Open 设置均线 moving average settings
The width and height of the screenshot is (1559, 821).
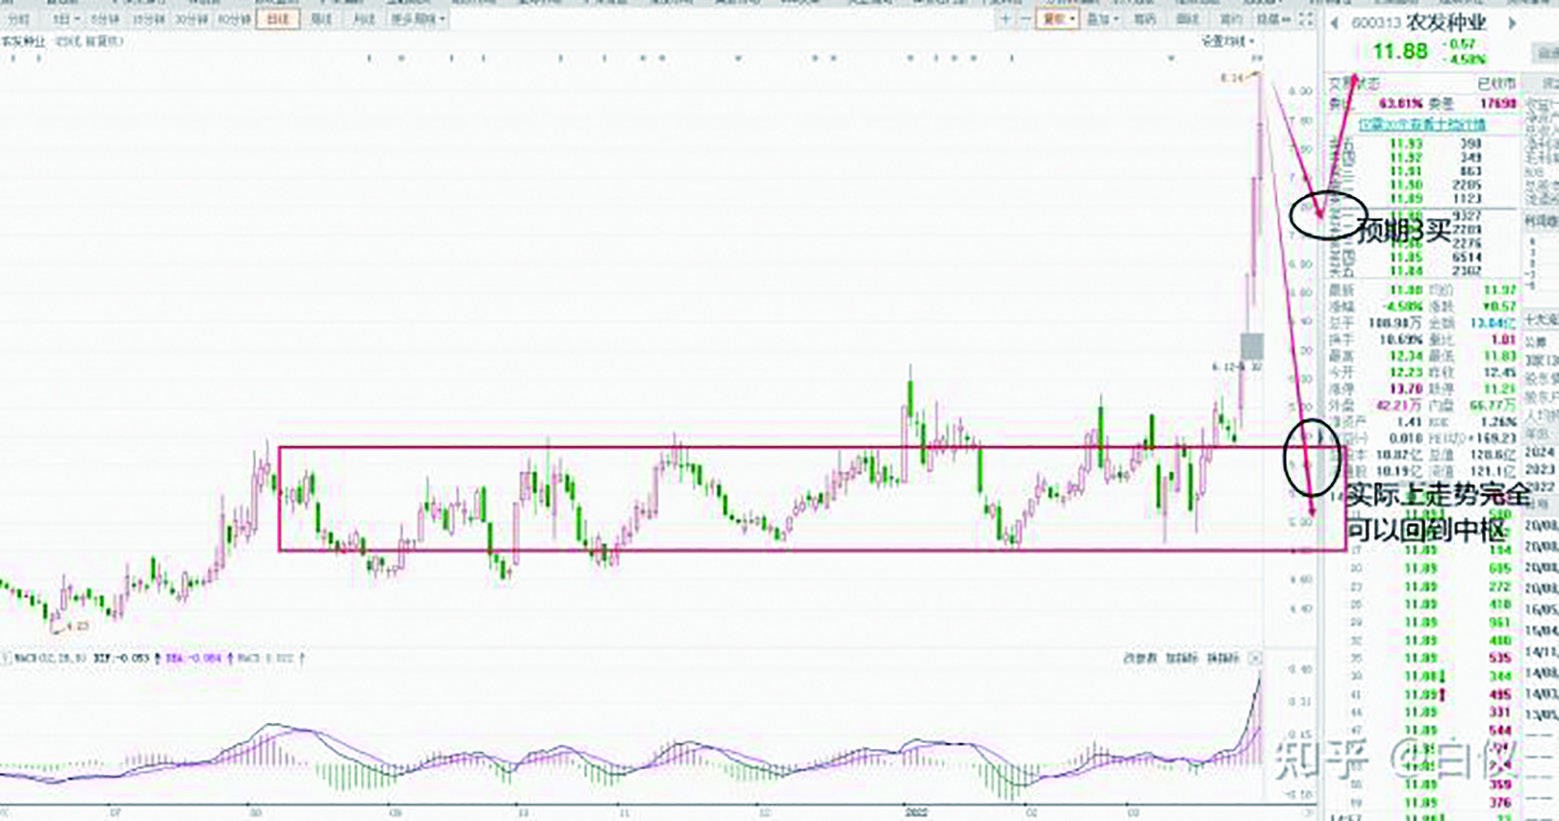point(1227,41)
